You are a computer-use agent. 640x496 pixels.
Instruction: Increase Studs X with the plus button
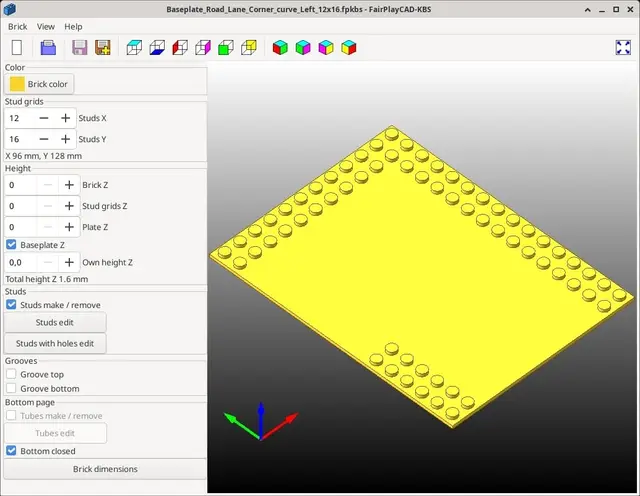[65, 118]
